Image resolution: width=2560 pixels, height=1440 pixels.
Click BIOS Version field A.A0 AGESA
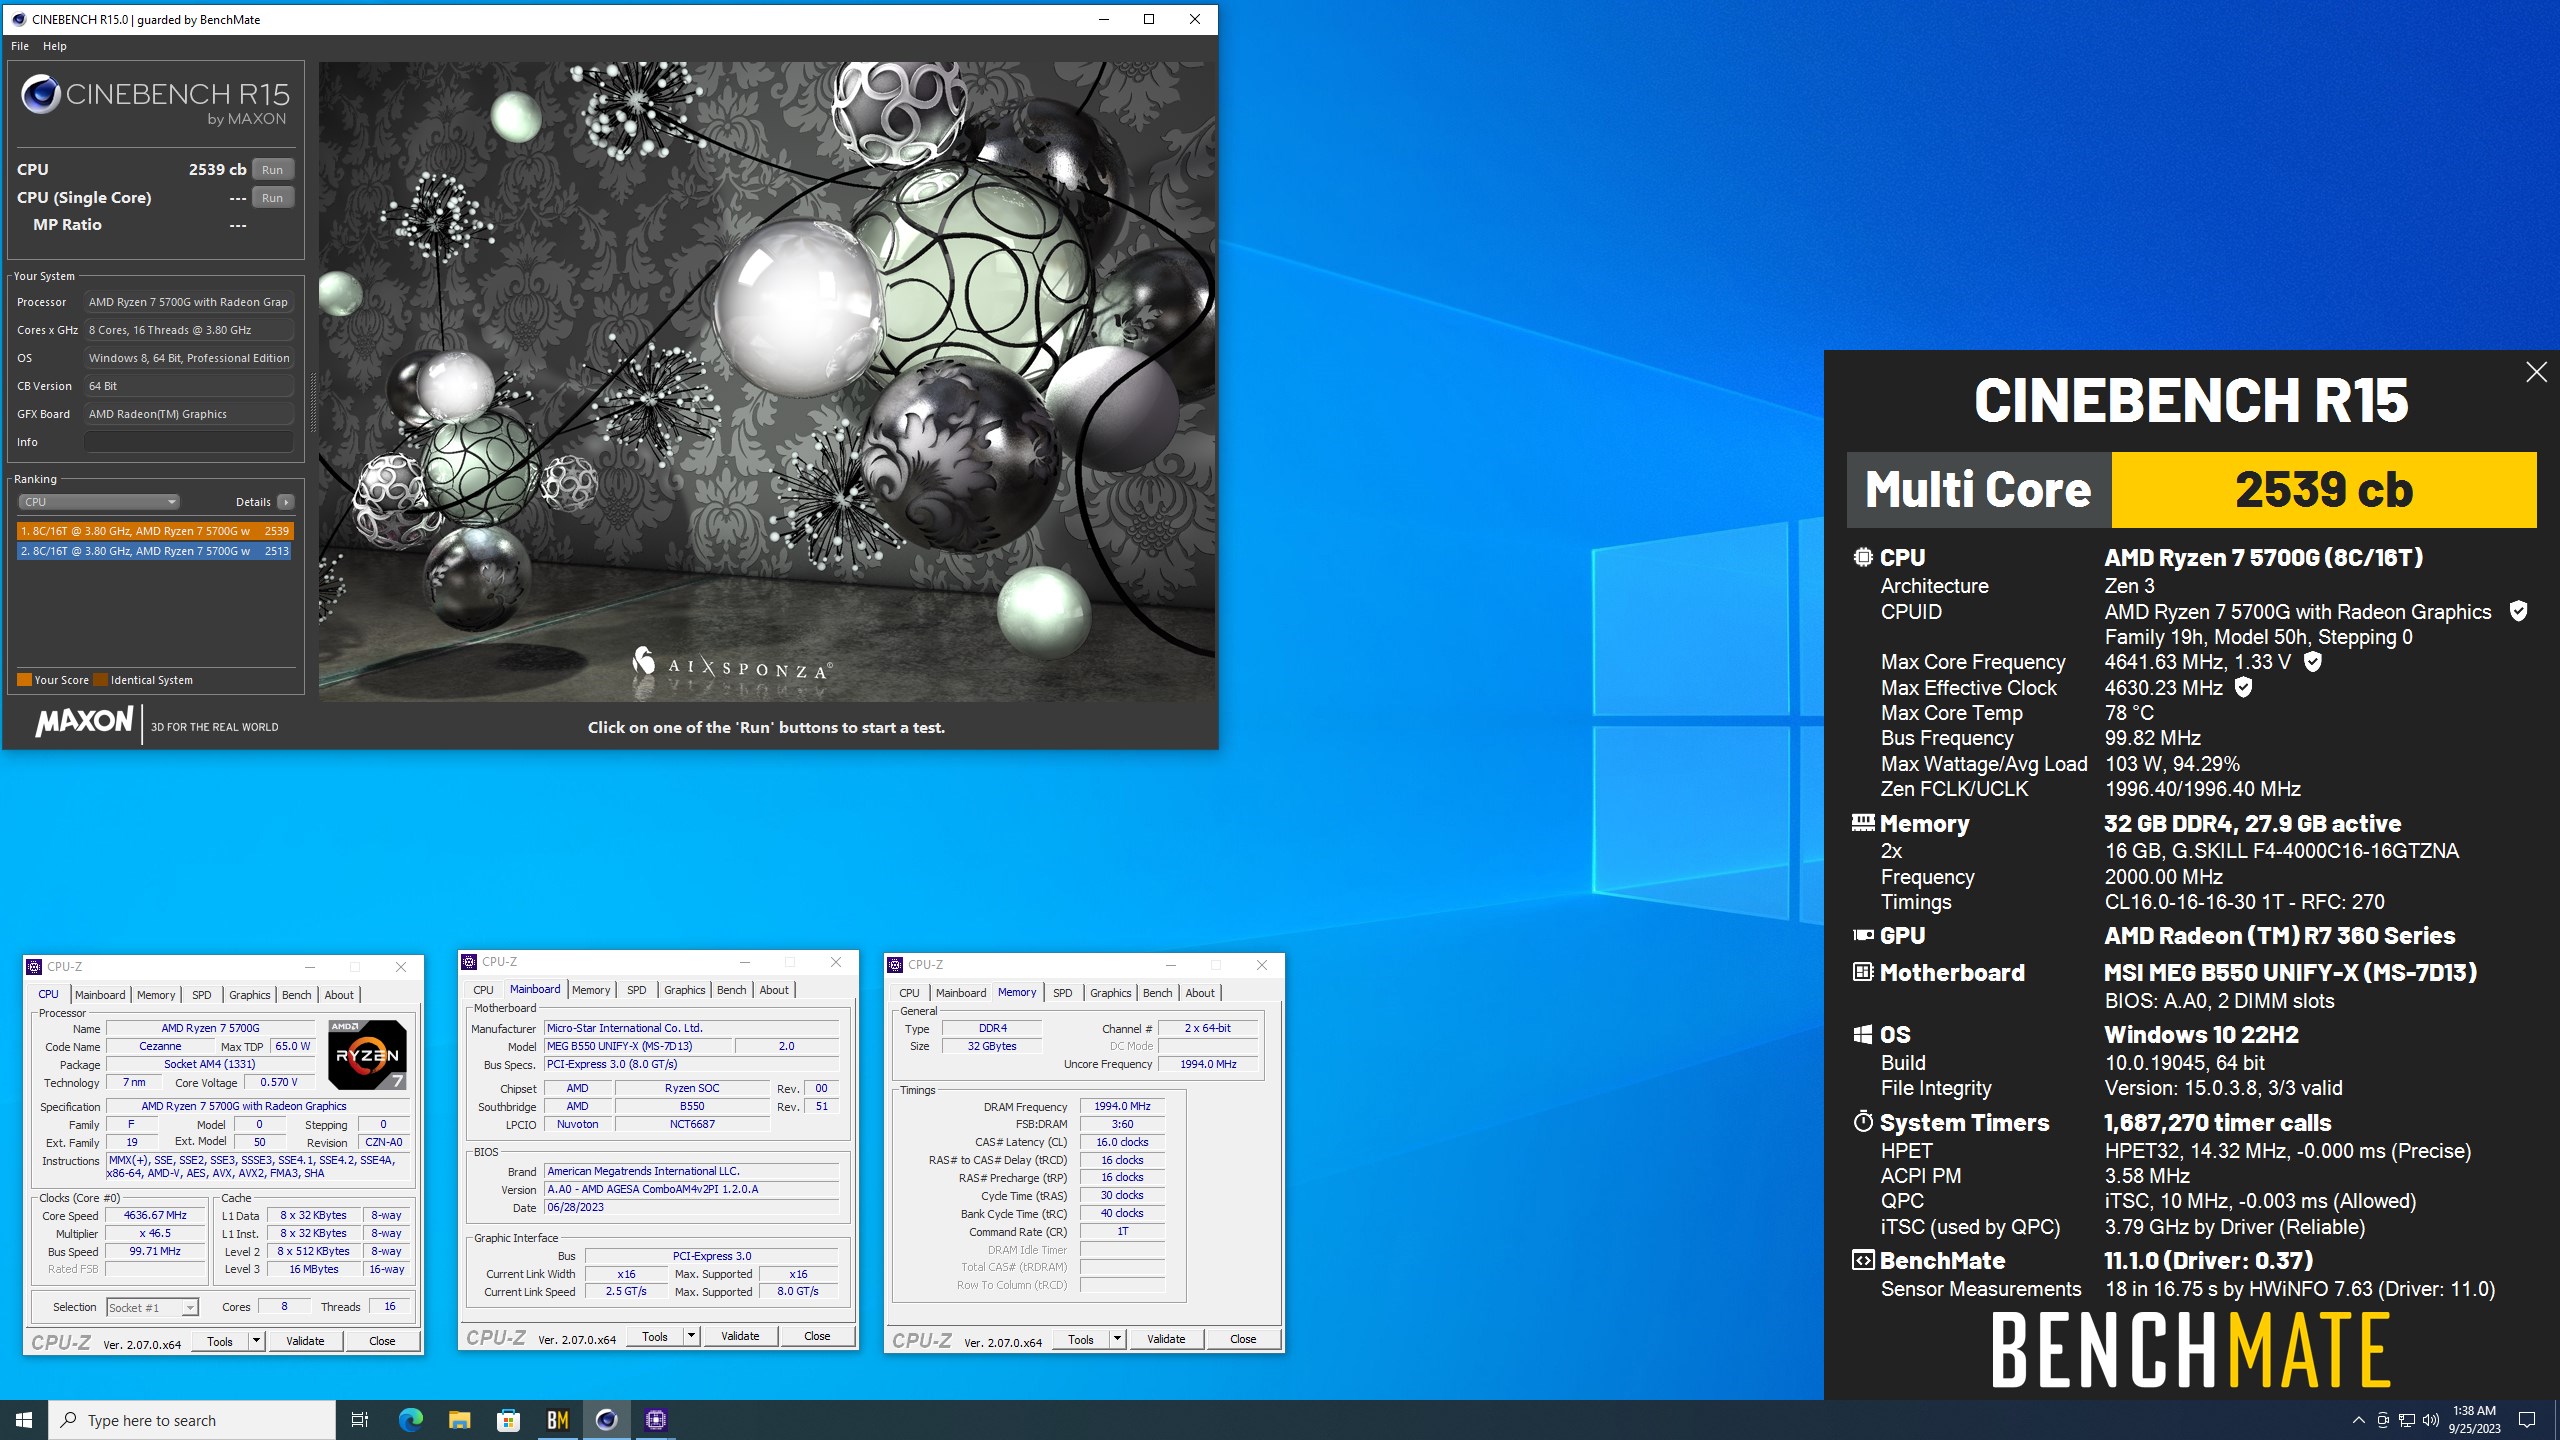691,1189
